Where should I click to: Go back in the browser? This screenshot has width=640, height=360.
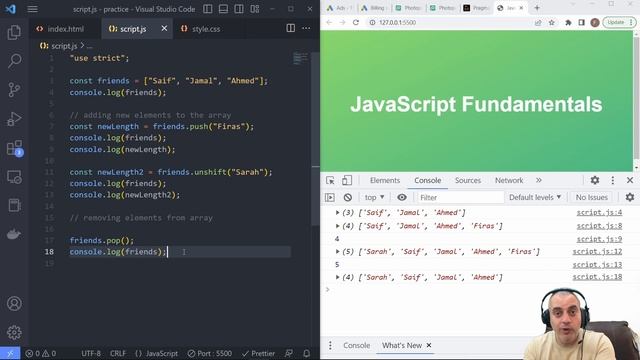(x=329, y=22)
